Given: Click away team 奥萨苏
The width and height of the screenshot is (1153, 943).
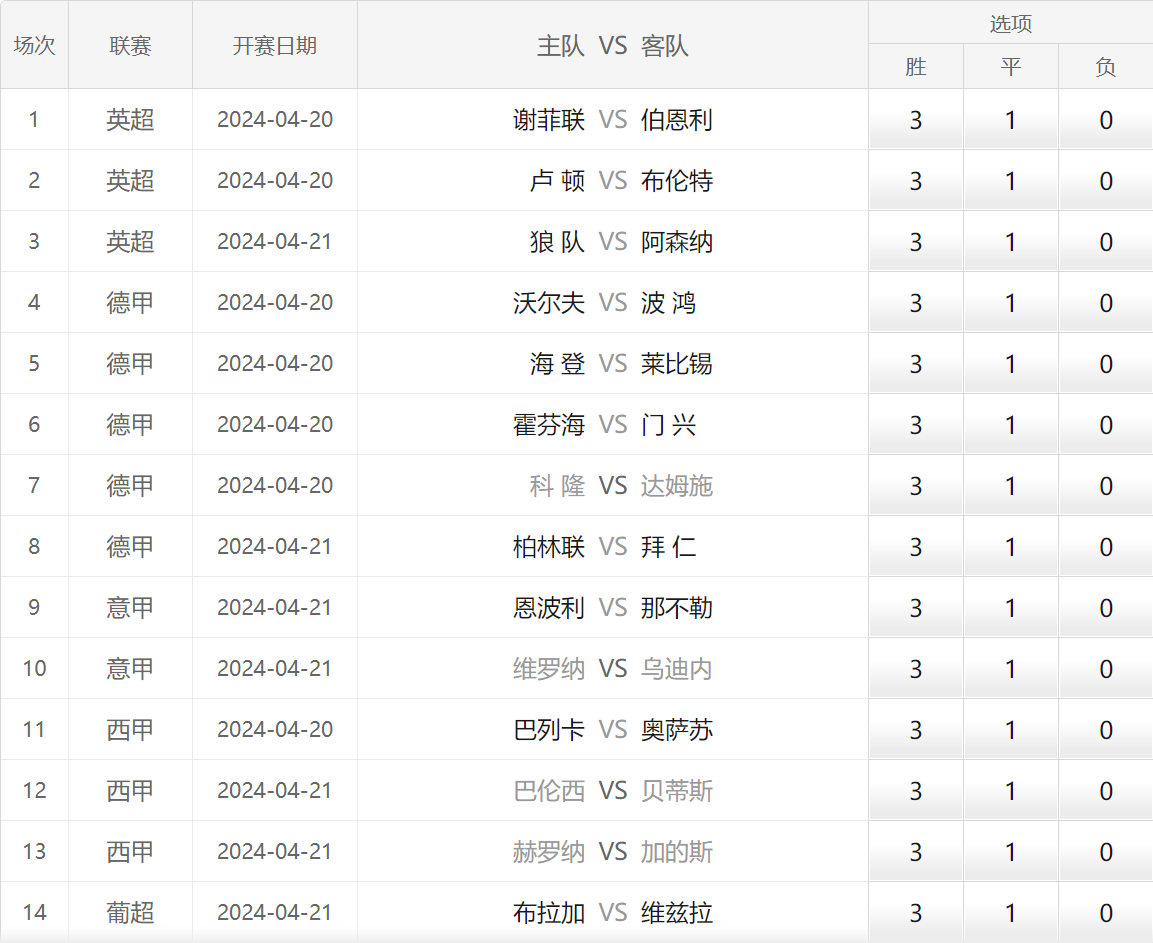Looking at the screenshot, I should click(x=677, y=730).
